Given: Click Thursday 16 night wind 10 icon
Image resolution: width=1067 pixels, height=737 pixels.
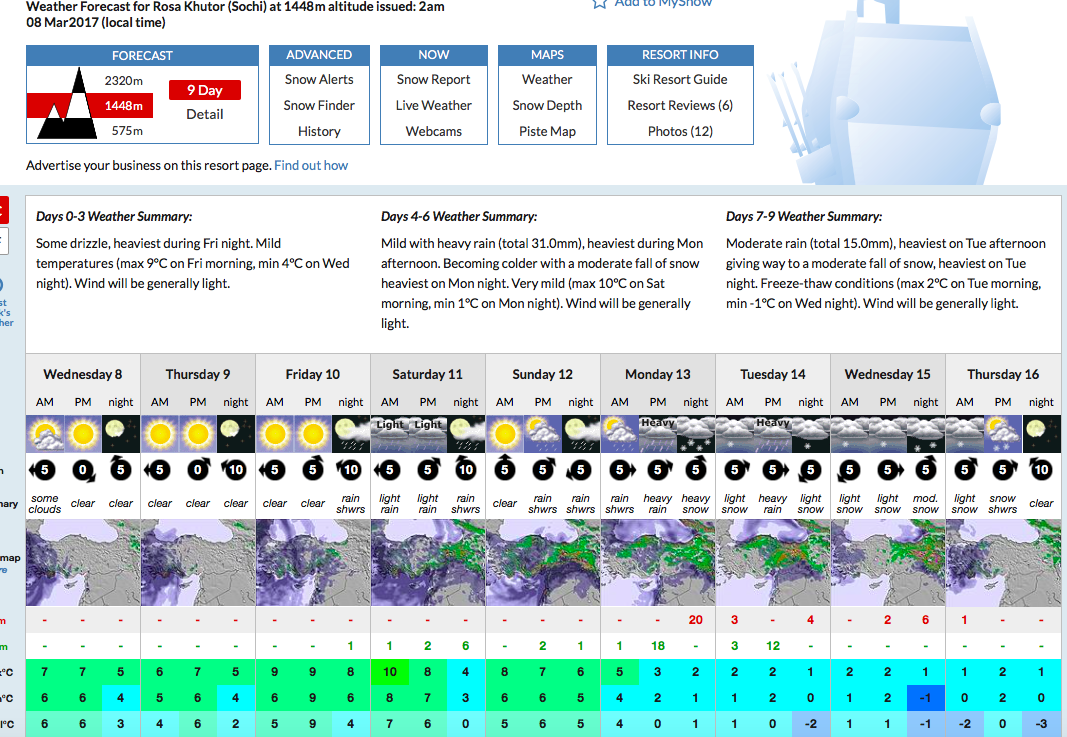Looking at the screenshot, I should pos(1041,470).
